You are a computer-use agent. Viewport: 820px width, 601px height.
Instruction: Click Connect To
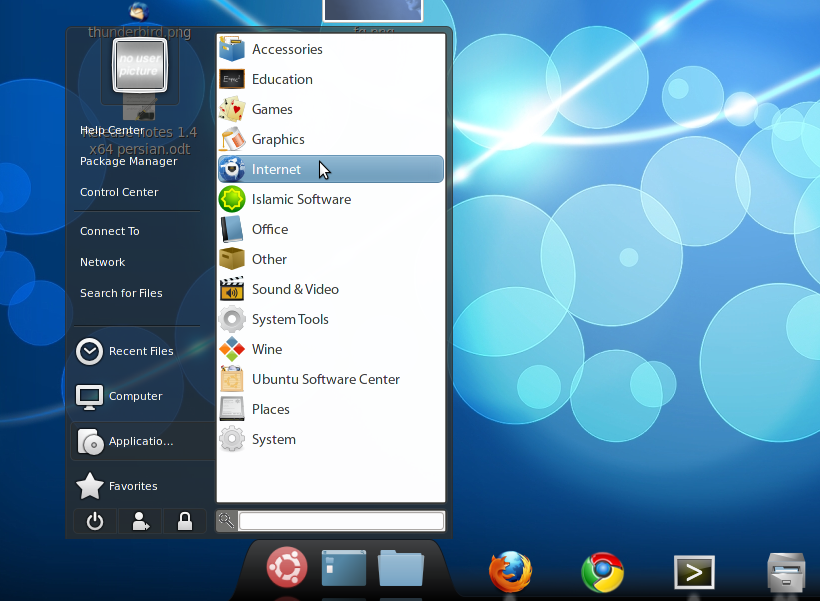(110, 231)
